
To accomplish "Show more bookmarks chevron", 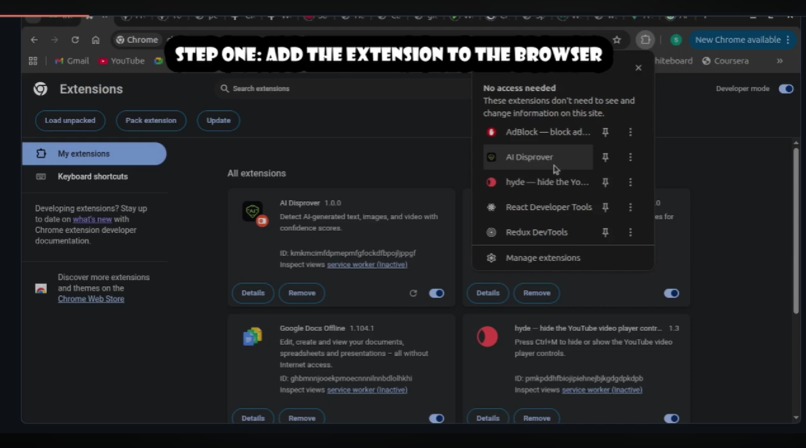I will [780, 61].
